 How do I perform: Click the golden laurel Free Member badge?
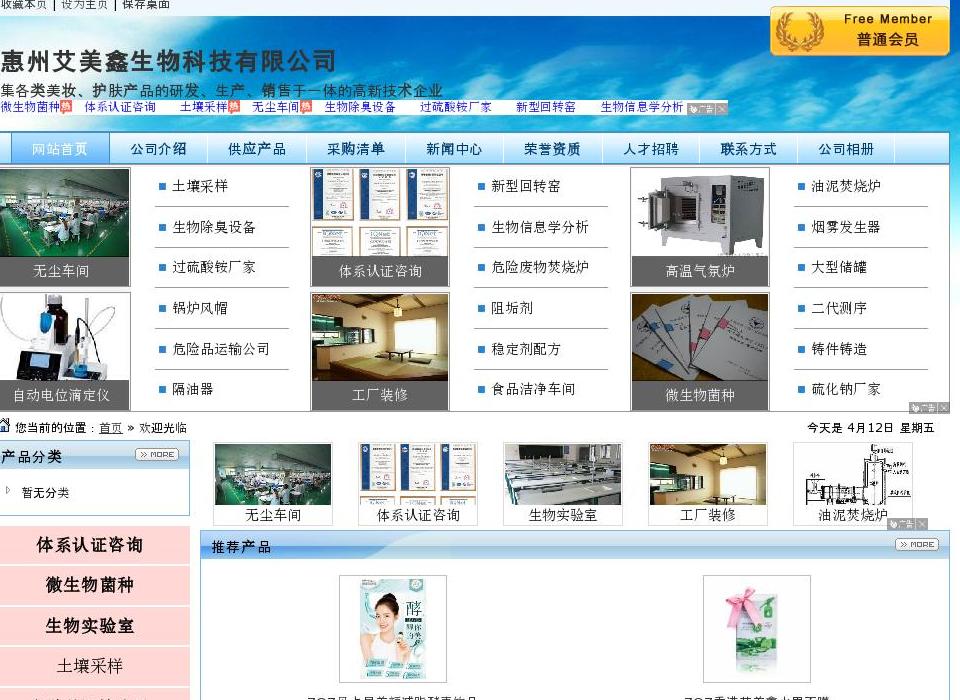point(860,31)
